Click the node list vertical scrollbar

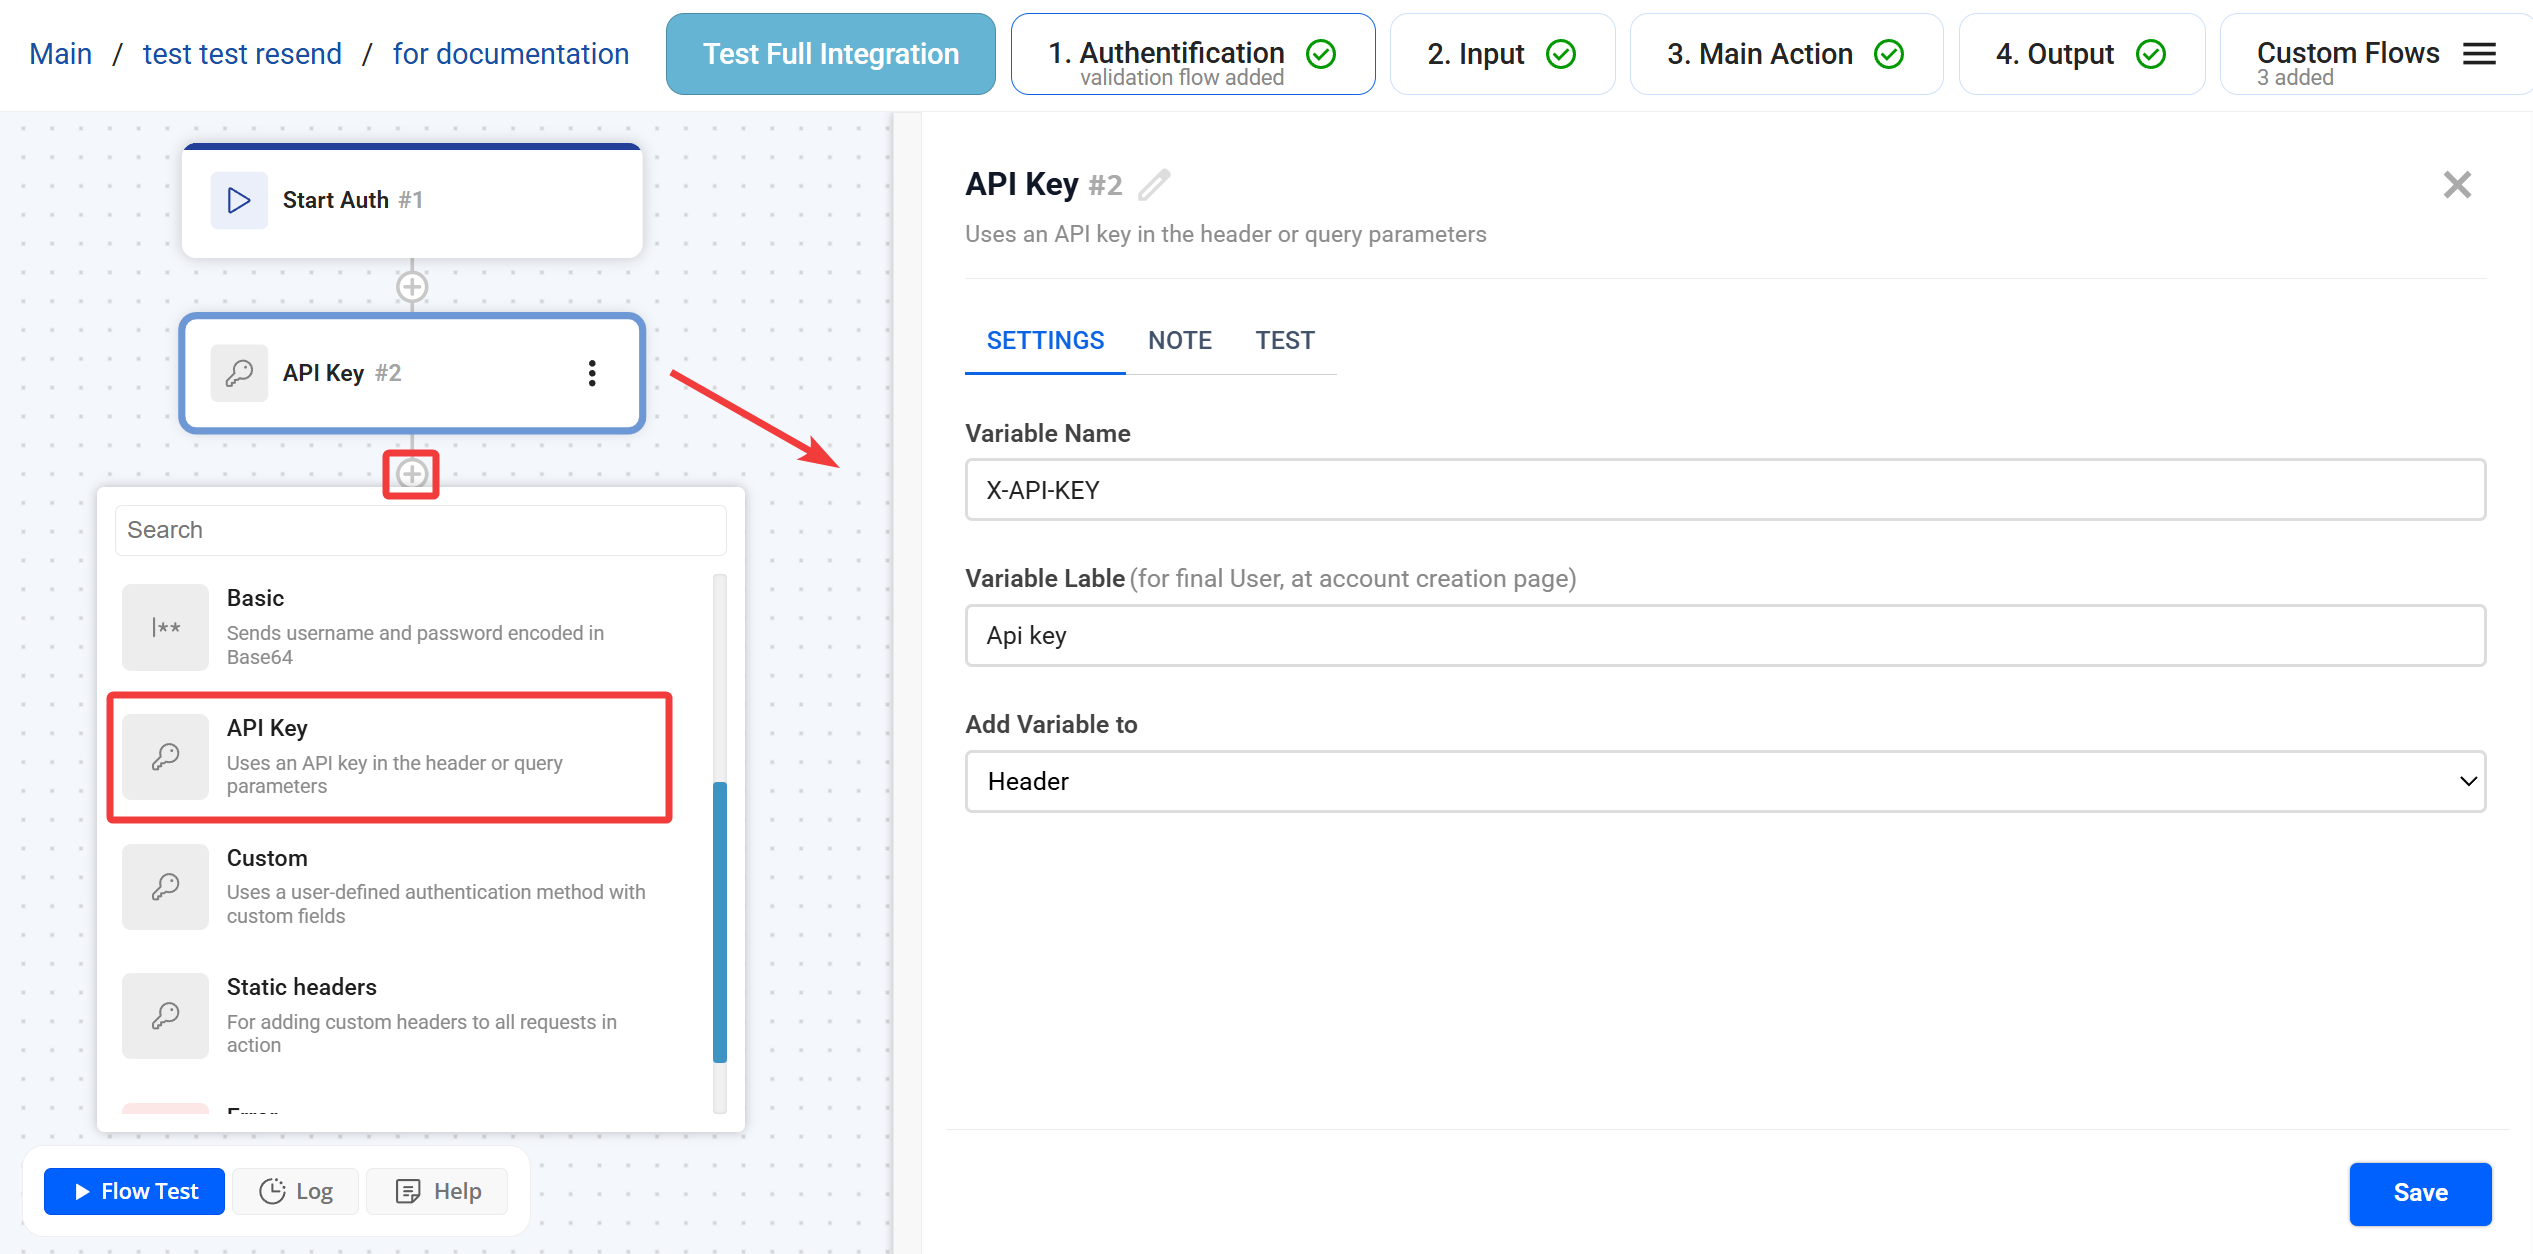719,920
